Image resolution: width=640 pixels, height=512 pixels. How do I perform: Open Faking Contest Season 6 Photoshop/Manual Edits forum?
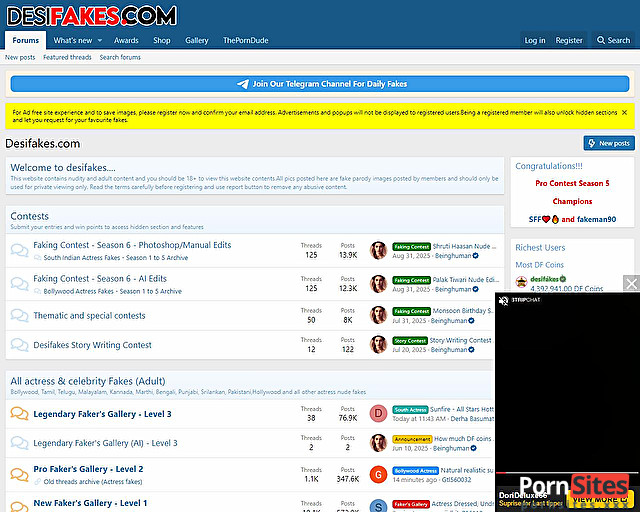(132, 245)
